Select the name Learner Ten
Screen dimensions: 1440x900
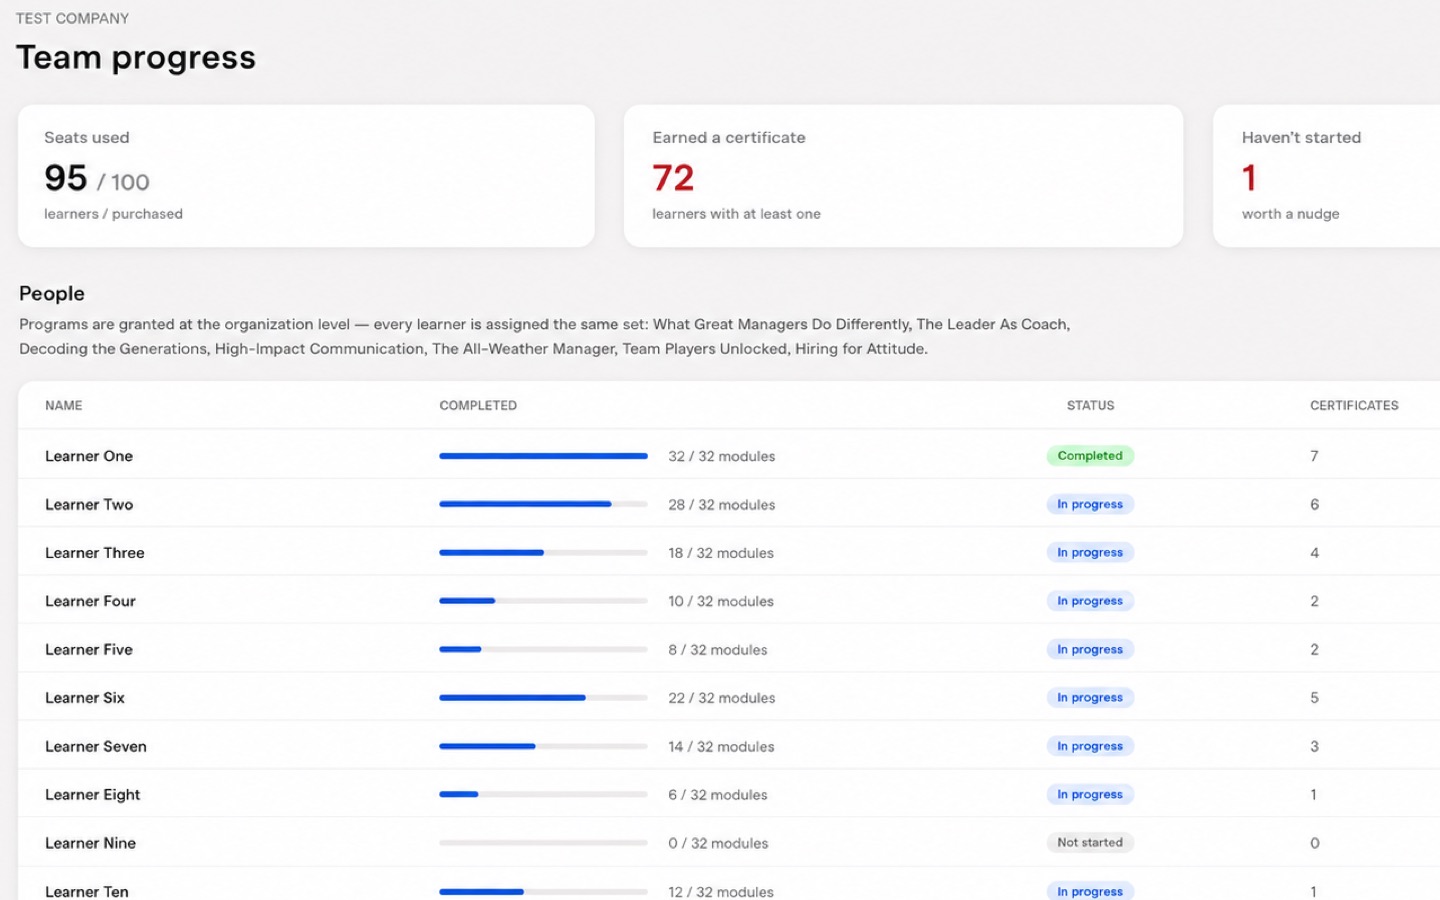87,891
